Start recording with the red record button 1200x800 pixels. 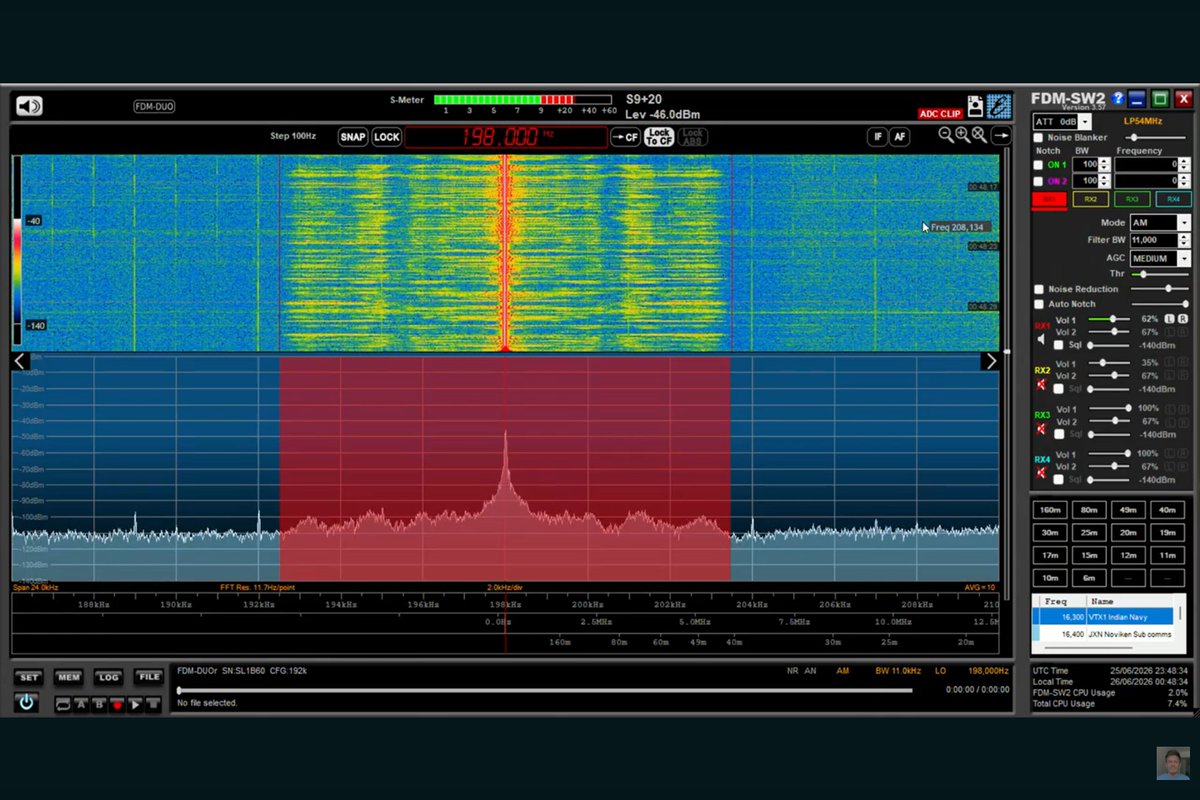pos(117,705)
